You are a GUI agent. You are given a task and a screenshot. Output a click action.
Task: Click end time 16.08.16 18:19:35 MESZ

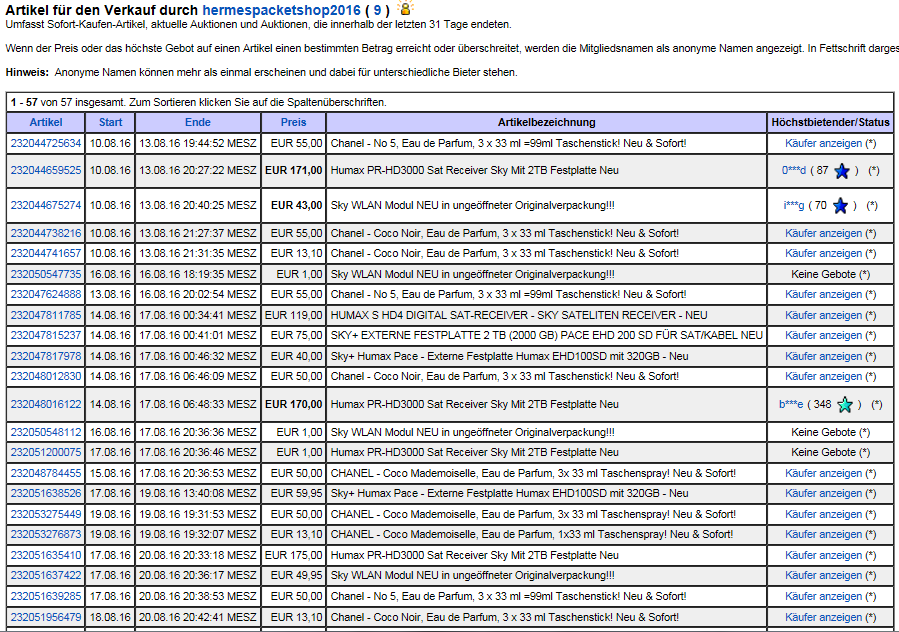click(x=198, y=274)
